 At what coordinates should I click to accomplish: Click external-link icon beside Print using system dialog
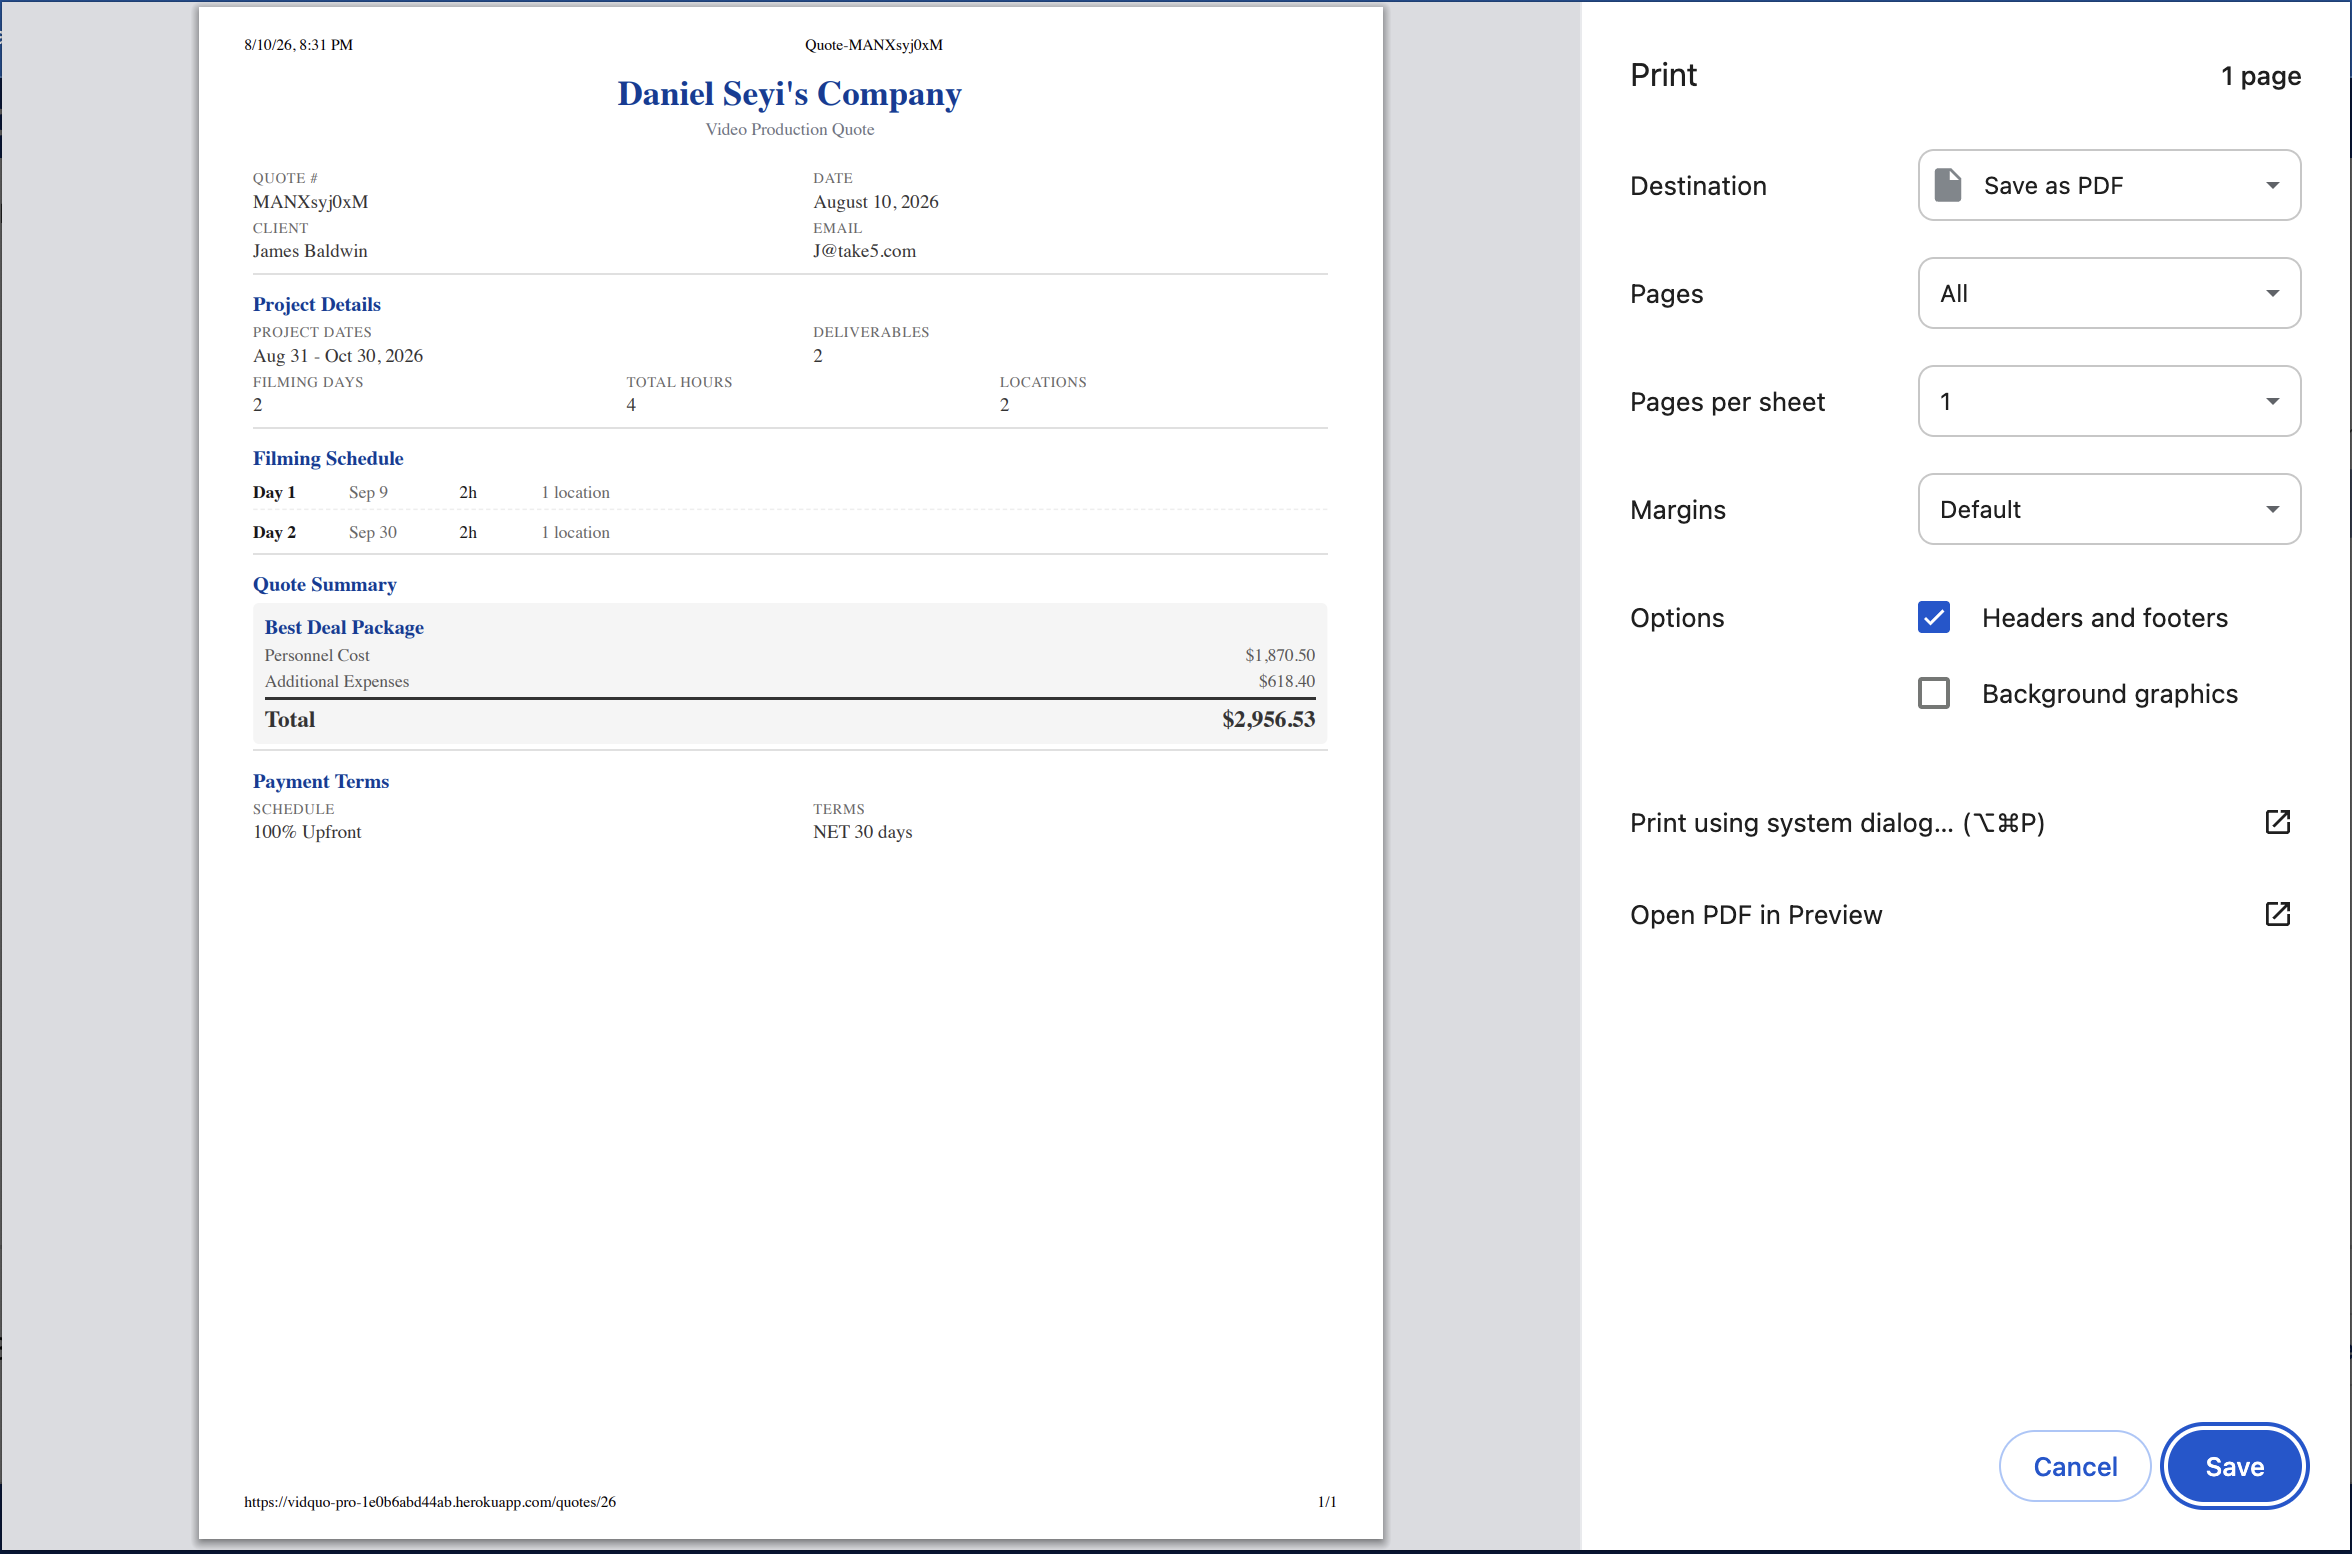(x=2277, y=822)
